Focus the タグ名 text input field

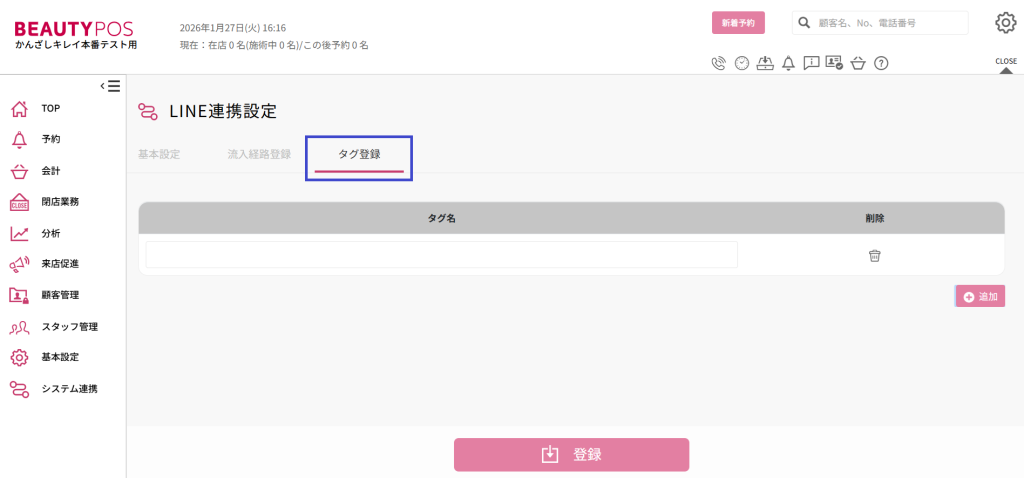(441, 255)
